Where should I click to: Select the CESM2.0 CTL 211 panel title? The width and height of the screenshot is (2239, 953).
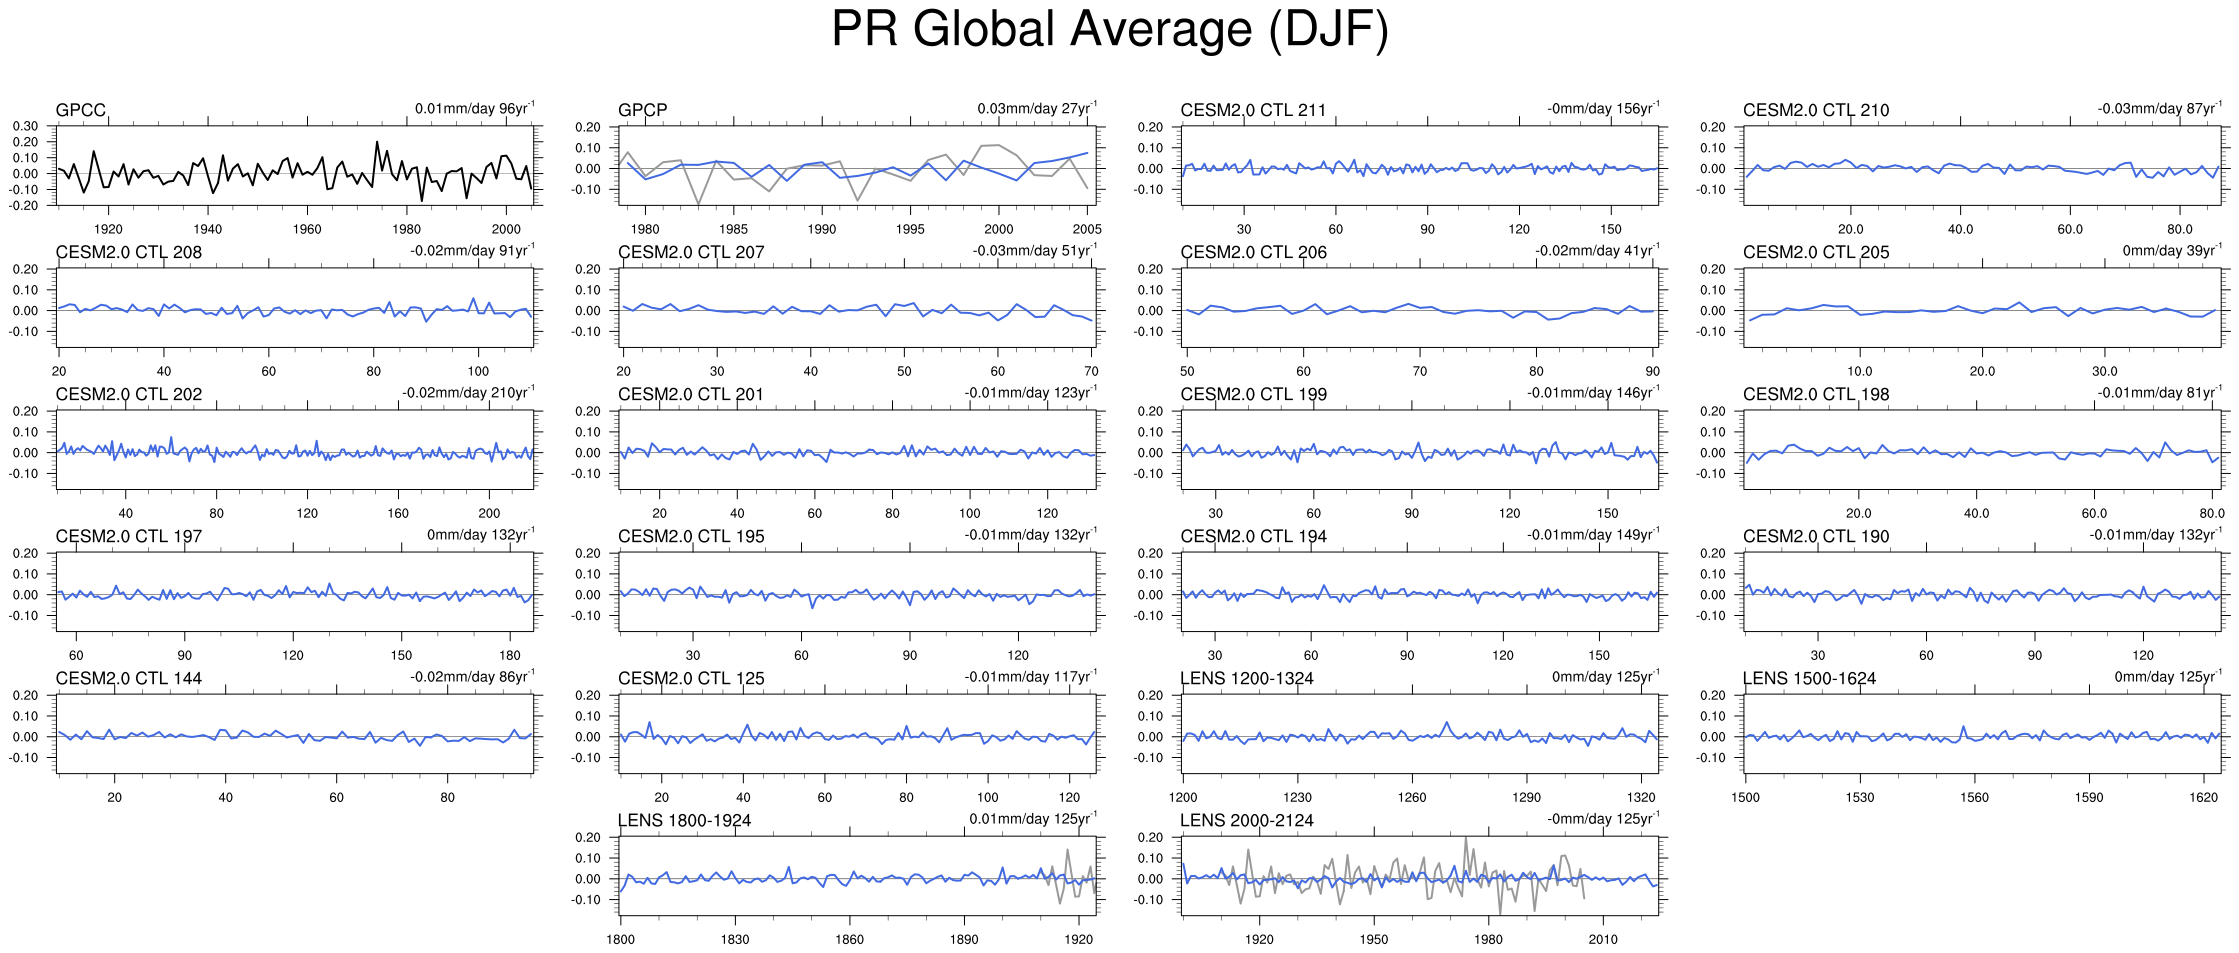coord(1253,110)
